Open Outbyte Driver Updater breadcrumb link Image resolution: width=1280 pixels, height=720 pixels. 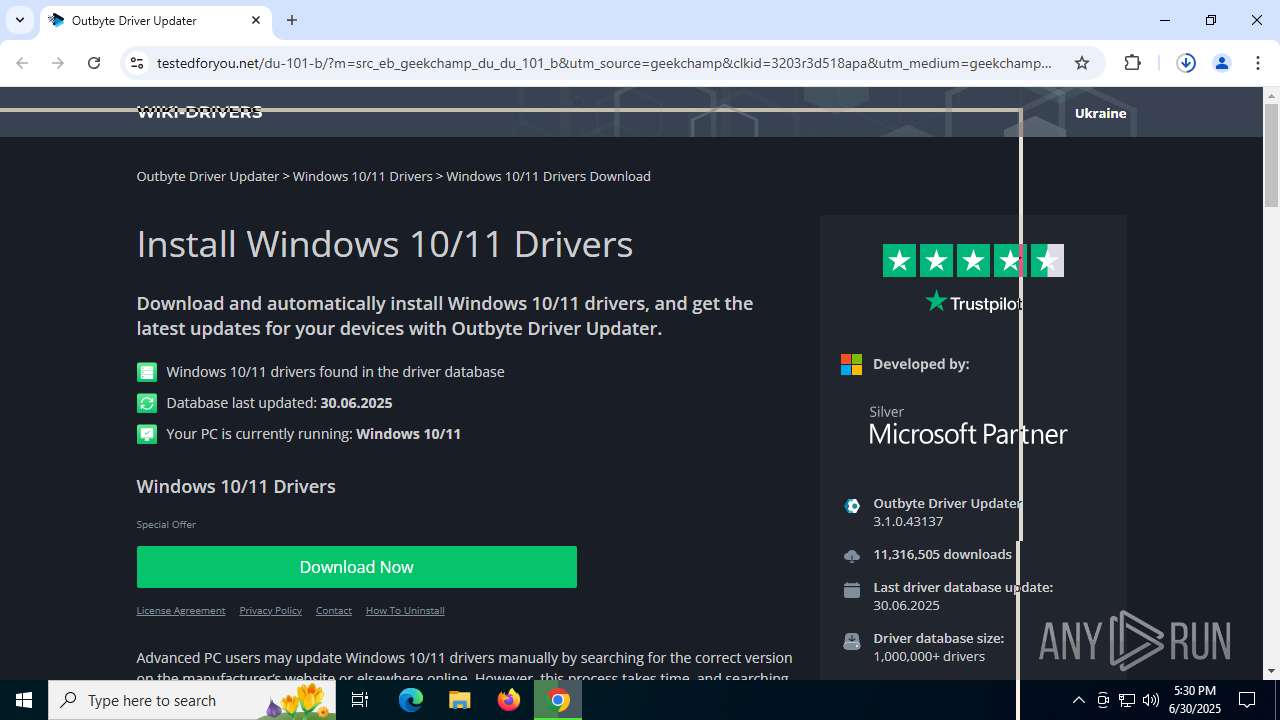(x=208, y=176)
